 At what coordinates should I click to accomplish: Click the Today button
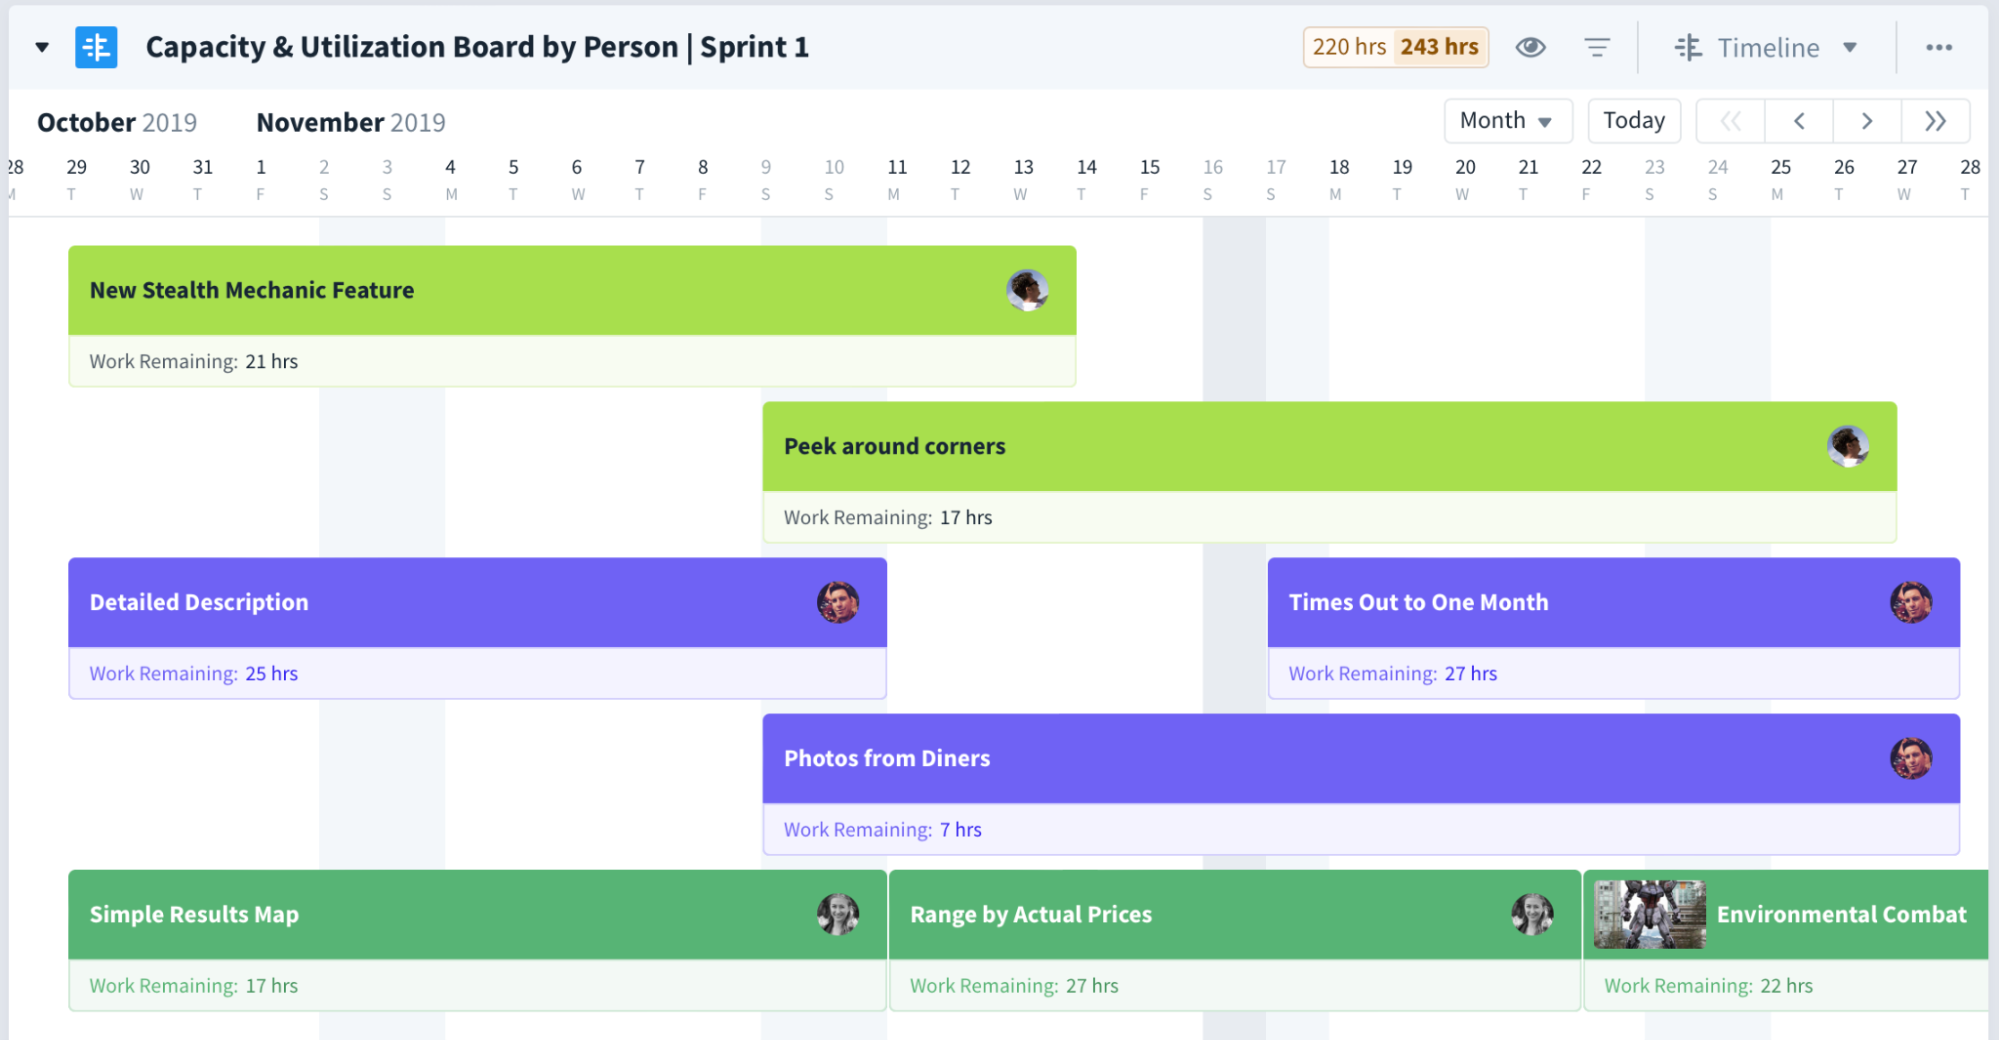tap(1633, 120)
